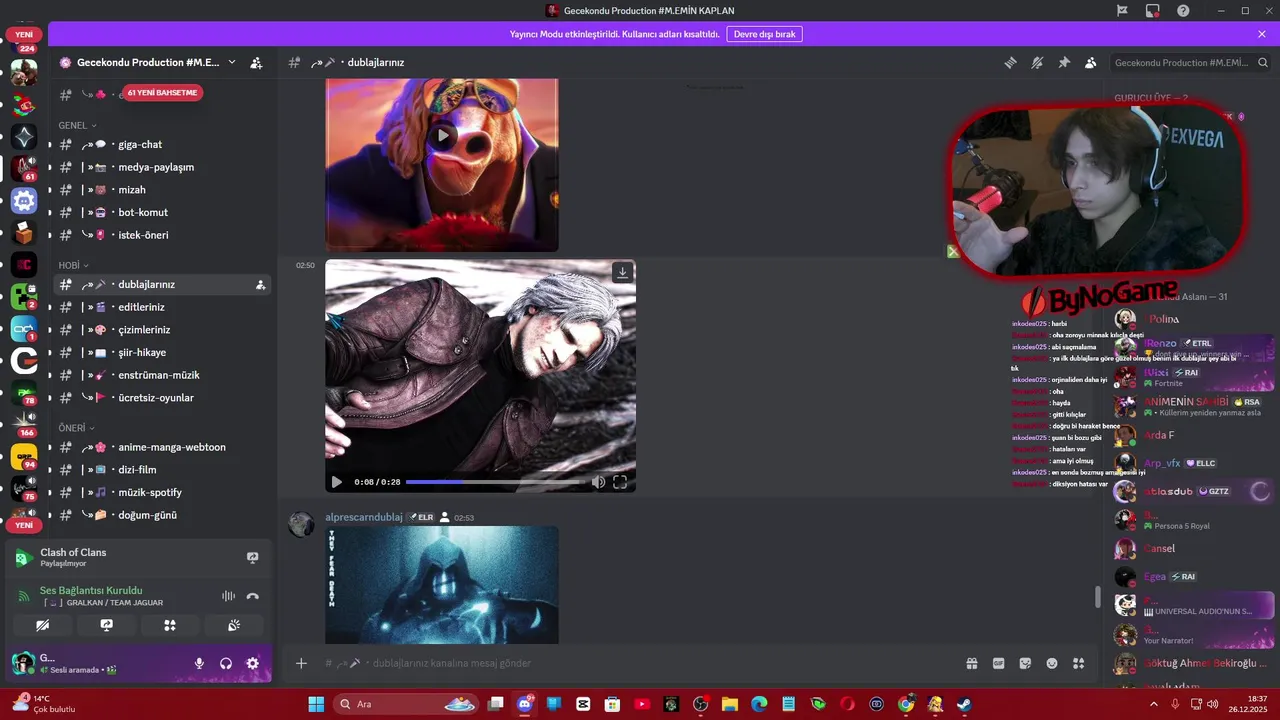Screen dimensions: 1280x720
Task: Click 'Devre dışı bırak' streamer mode button
Action: click(x=765, y=34)
